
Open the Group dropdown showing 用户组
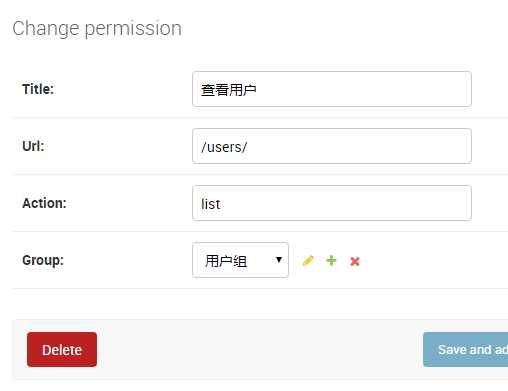click(x=240, y=260)
